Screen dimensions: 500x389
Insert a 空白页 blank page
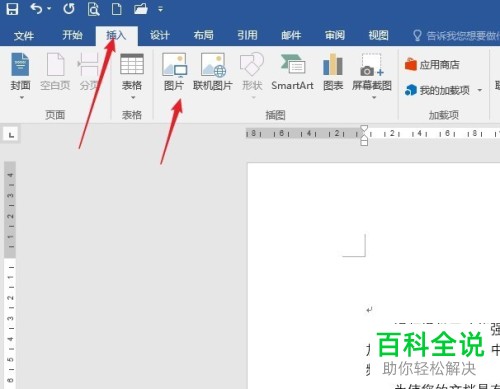click(55, 72)
